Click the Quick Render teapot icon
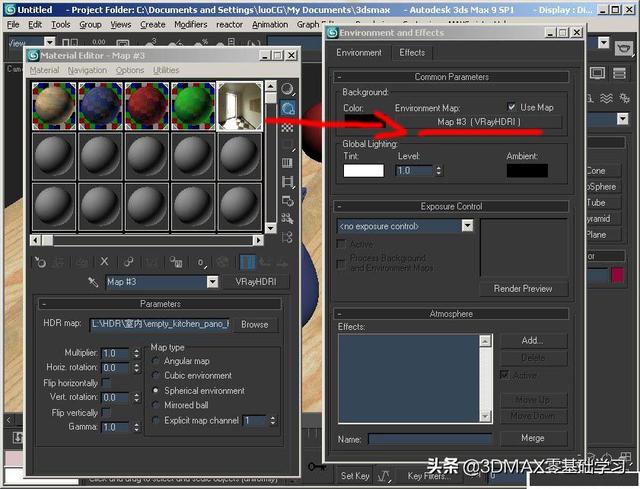The width and height of the screenshot is (640, 489). pos(623,48)
